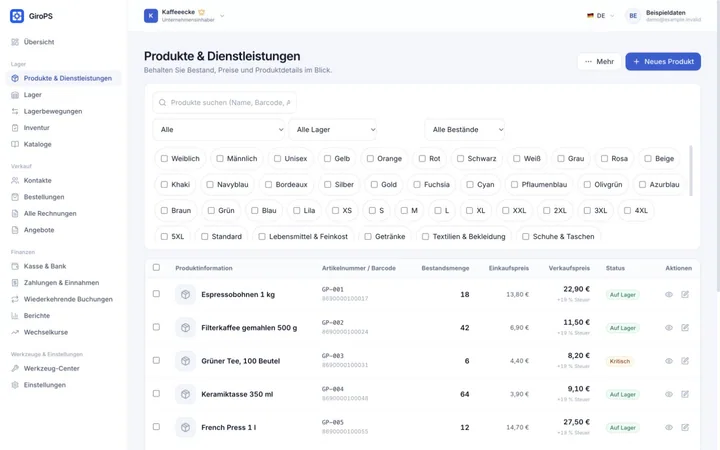Click the page vertical scrollbar
The image size is (720, 450).
click(x=718, y=147)
